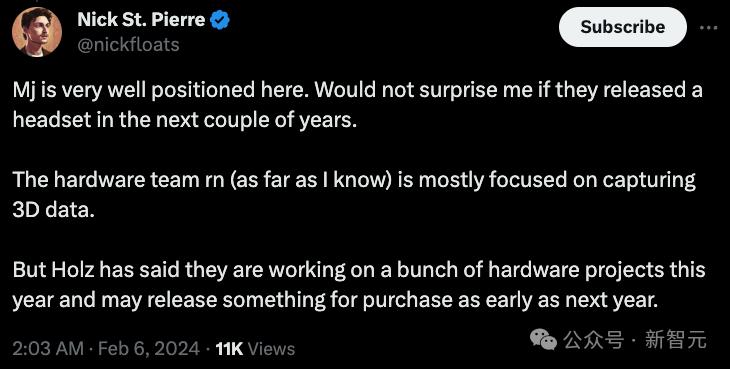Click the Subscribe button
The image size is (730, 369).
pos(622,27)
